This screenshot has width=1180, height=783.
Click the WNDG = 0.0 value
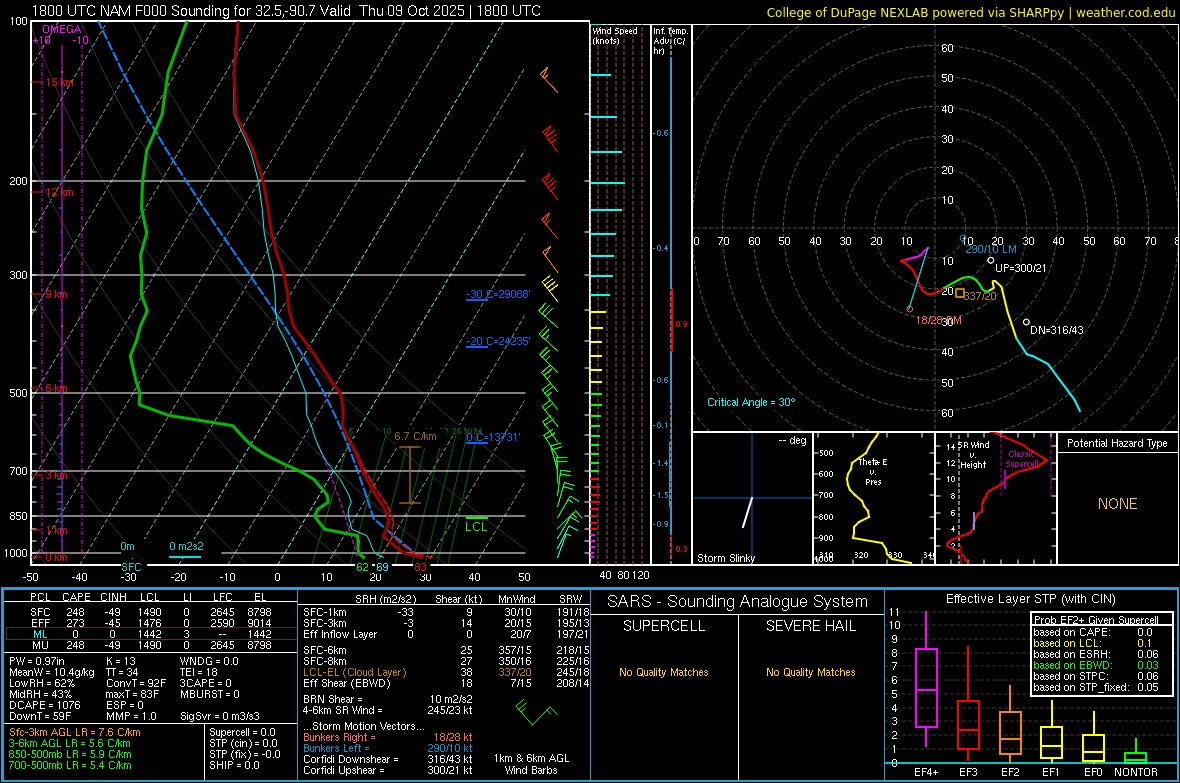click(209, 661)
